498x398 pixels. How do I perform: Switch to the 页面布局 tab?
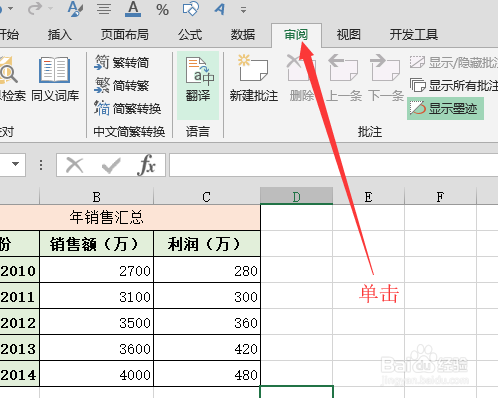click(x=125, y=35)
